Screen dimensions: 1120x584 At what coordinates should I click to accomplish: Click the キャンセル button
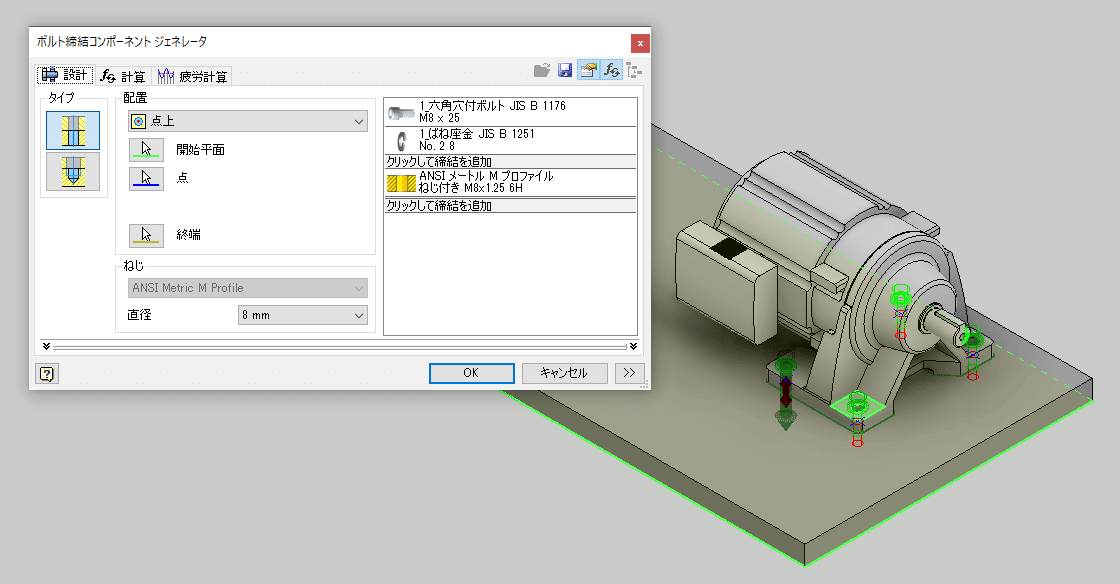(x=564, y=373)
